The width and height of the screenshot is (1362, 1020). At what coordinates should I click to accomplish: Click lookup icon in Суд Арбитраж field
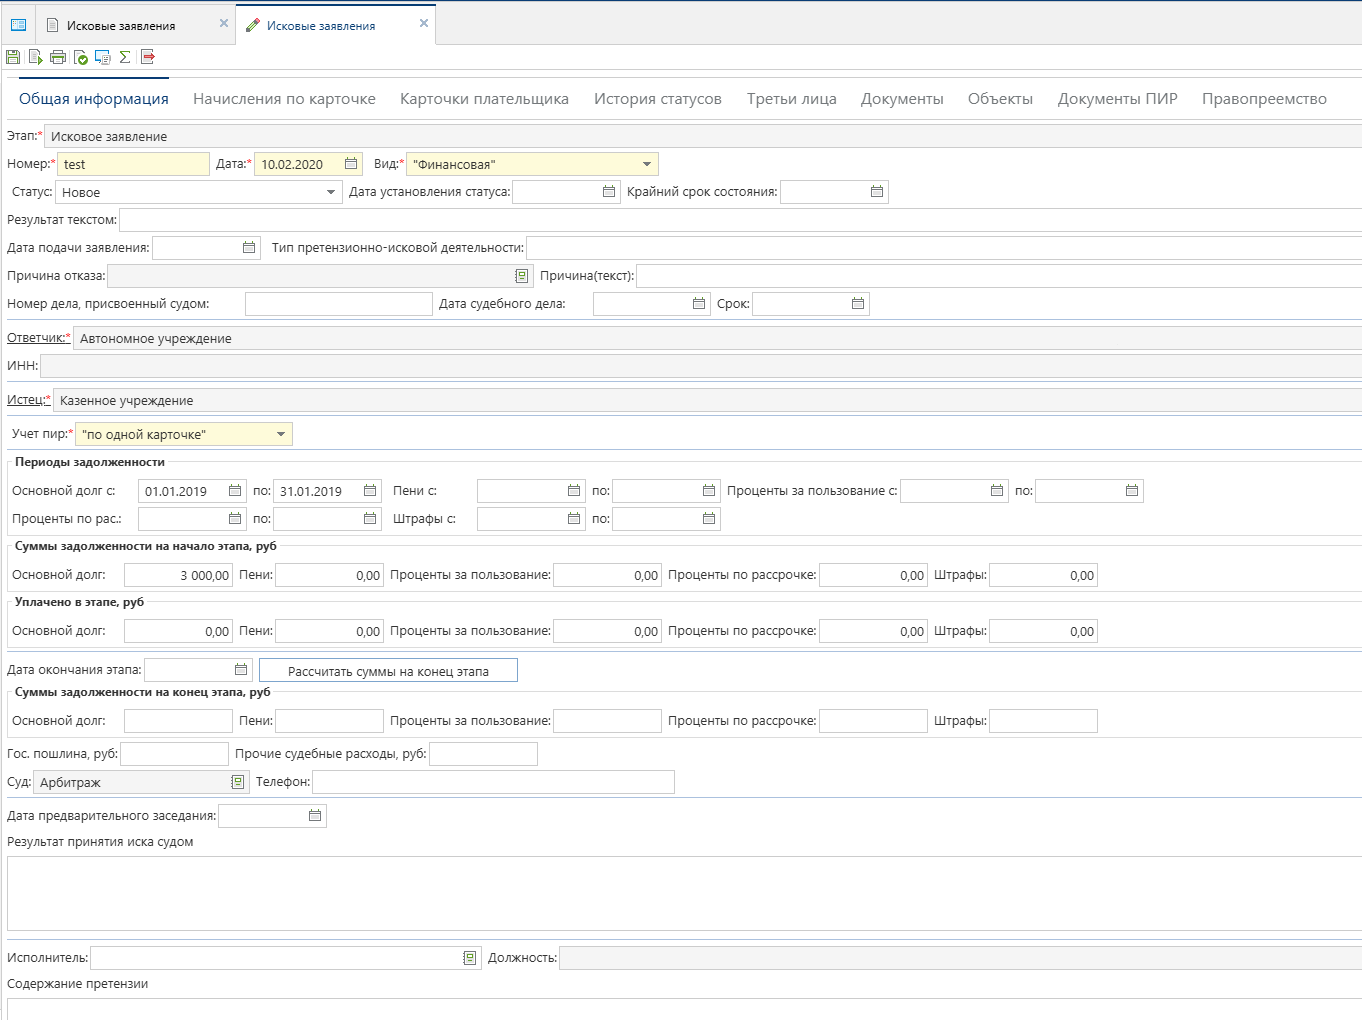click(237, 782)
